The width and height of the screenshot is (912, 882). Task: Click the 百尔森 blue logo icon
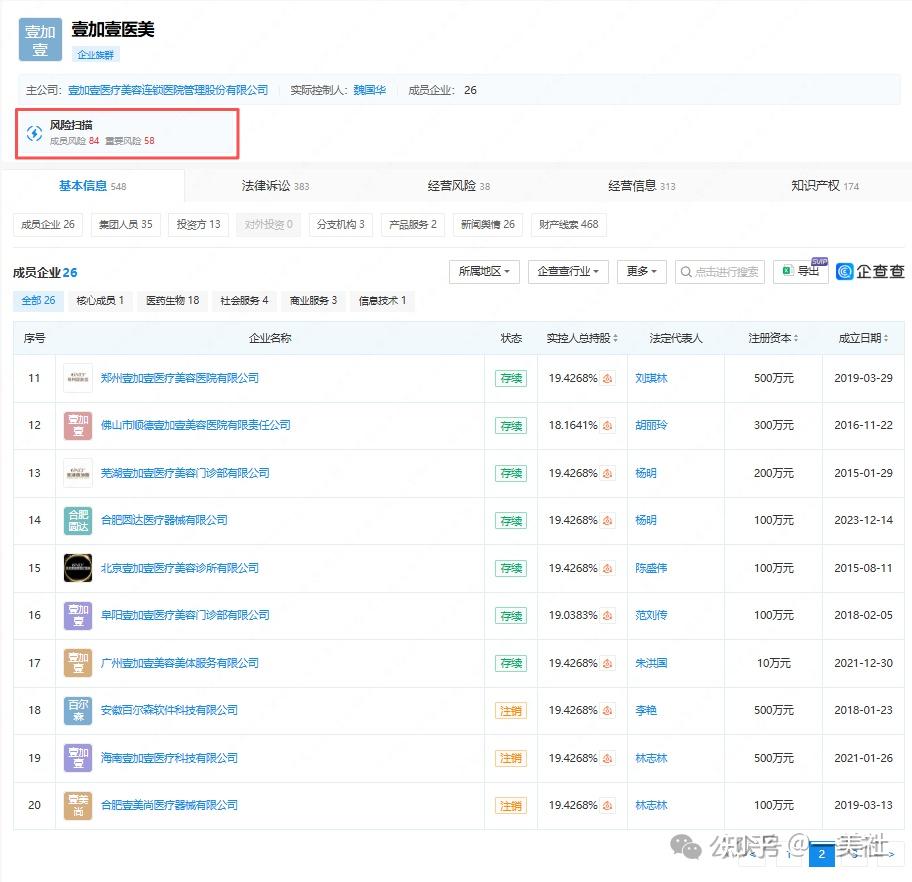[78, 710]
